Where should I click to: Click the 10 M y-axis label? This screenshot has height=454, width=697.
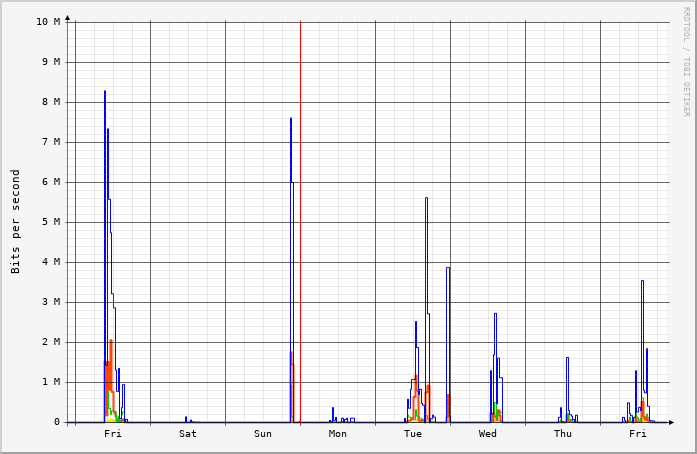point(48,22)
